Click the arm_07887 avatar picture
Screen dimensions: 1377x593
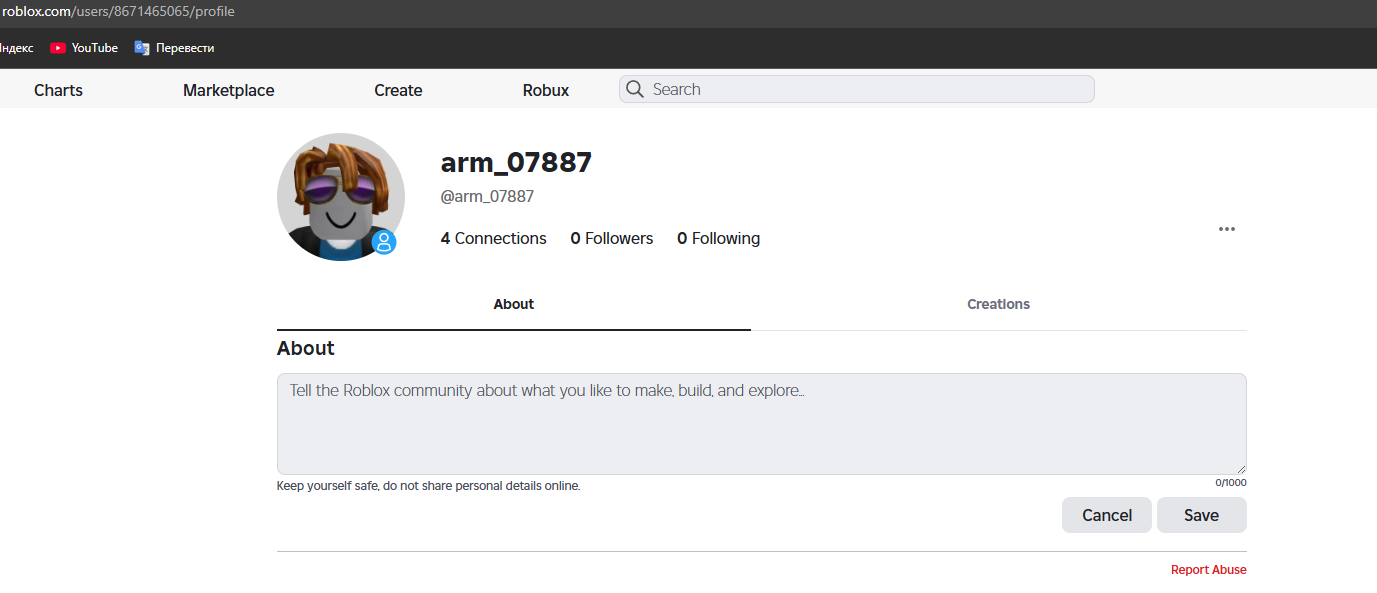coord(341,197)
